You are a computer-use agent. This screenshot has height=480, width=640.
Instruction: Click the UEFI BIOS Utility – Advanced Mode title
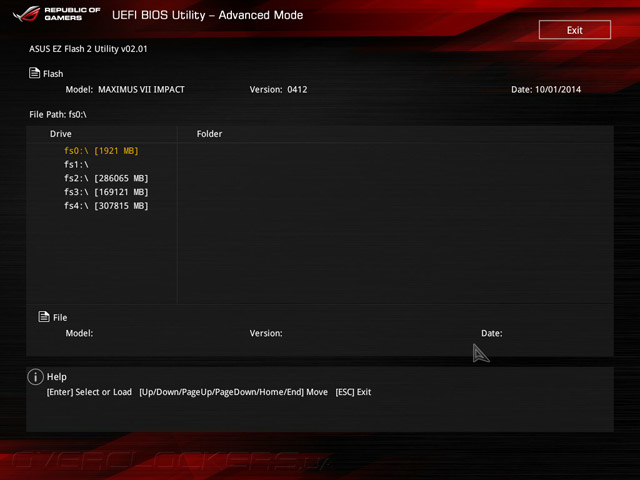click(207, 15)
